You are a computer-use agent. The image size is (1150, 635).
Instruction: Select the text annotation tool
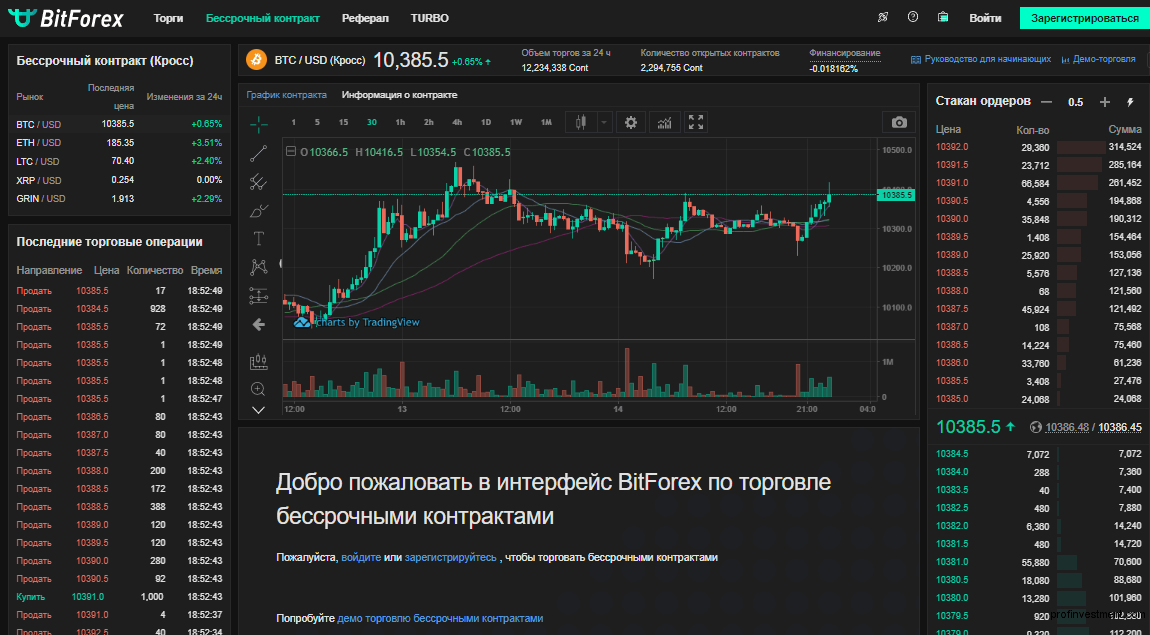(259, 238)
